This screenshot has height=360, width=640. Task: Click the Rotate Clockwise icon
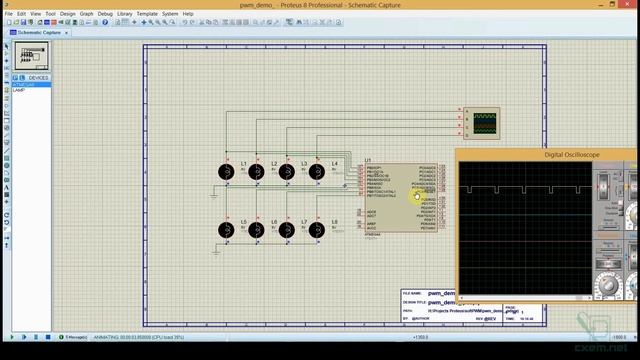point(6,215)
